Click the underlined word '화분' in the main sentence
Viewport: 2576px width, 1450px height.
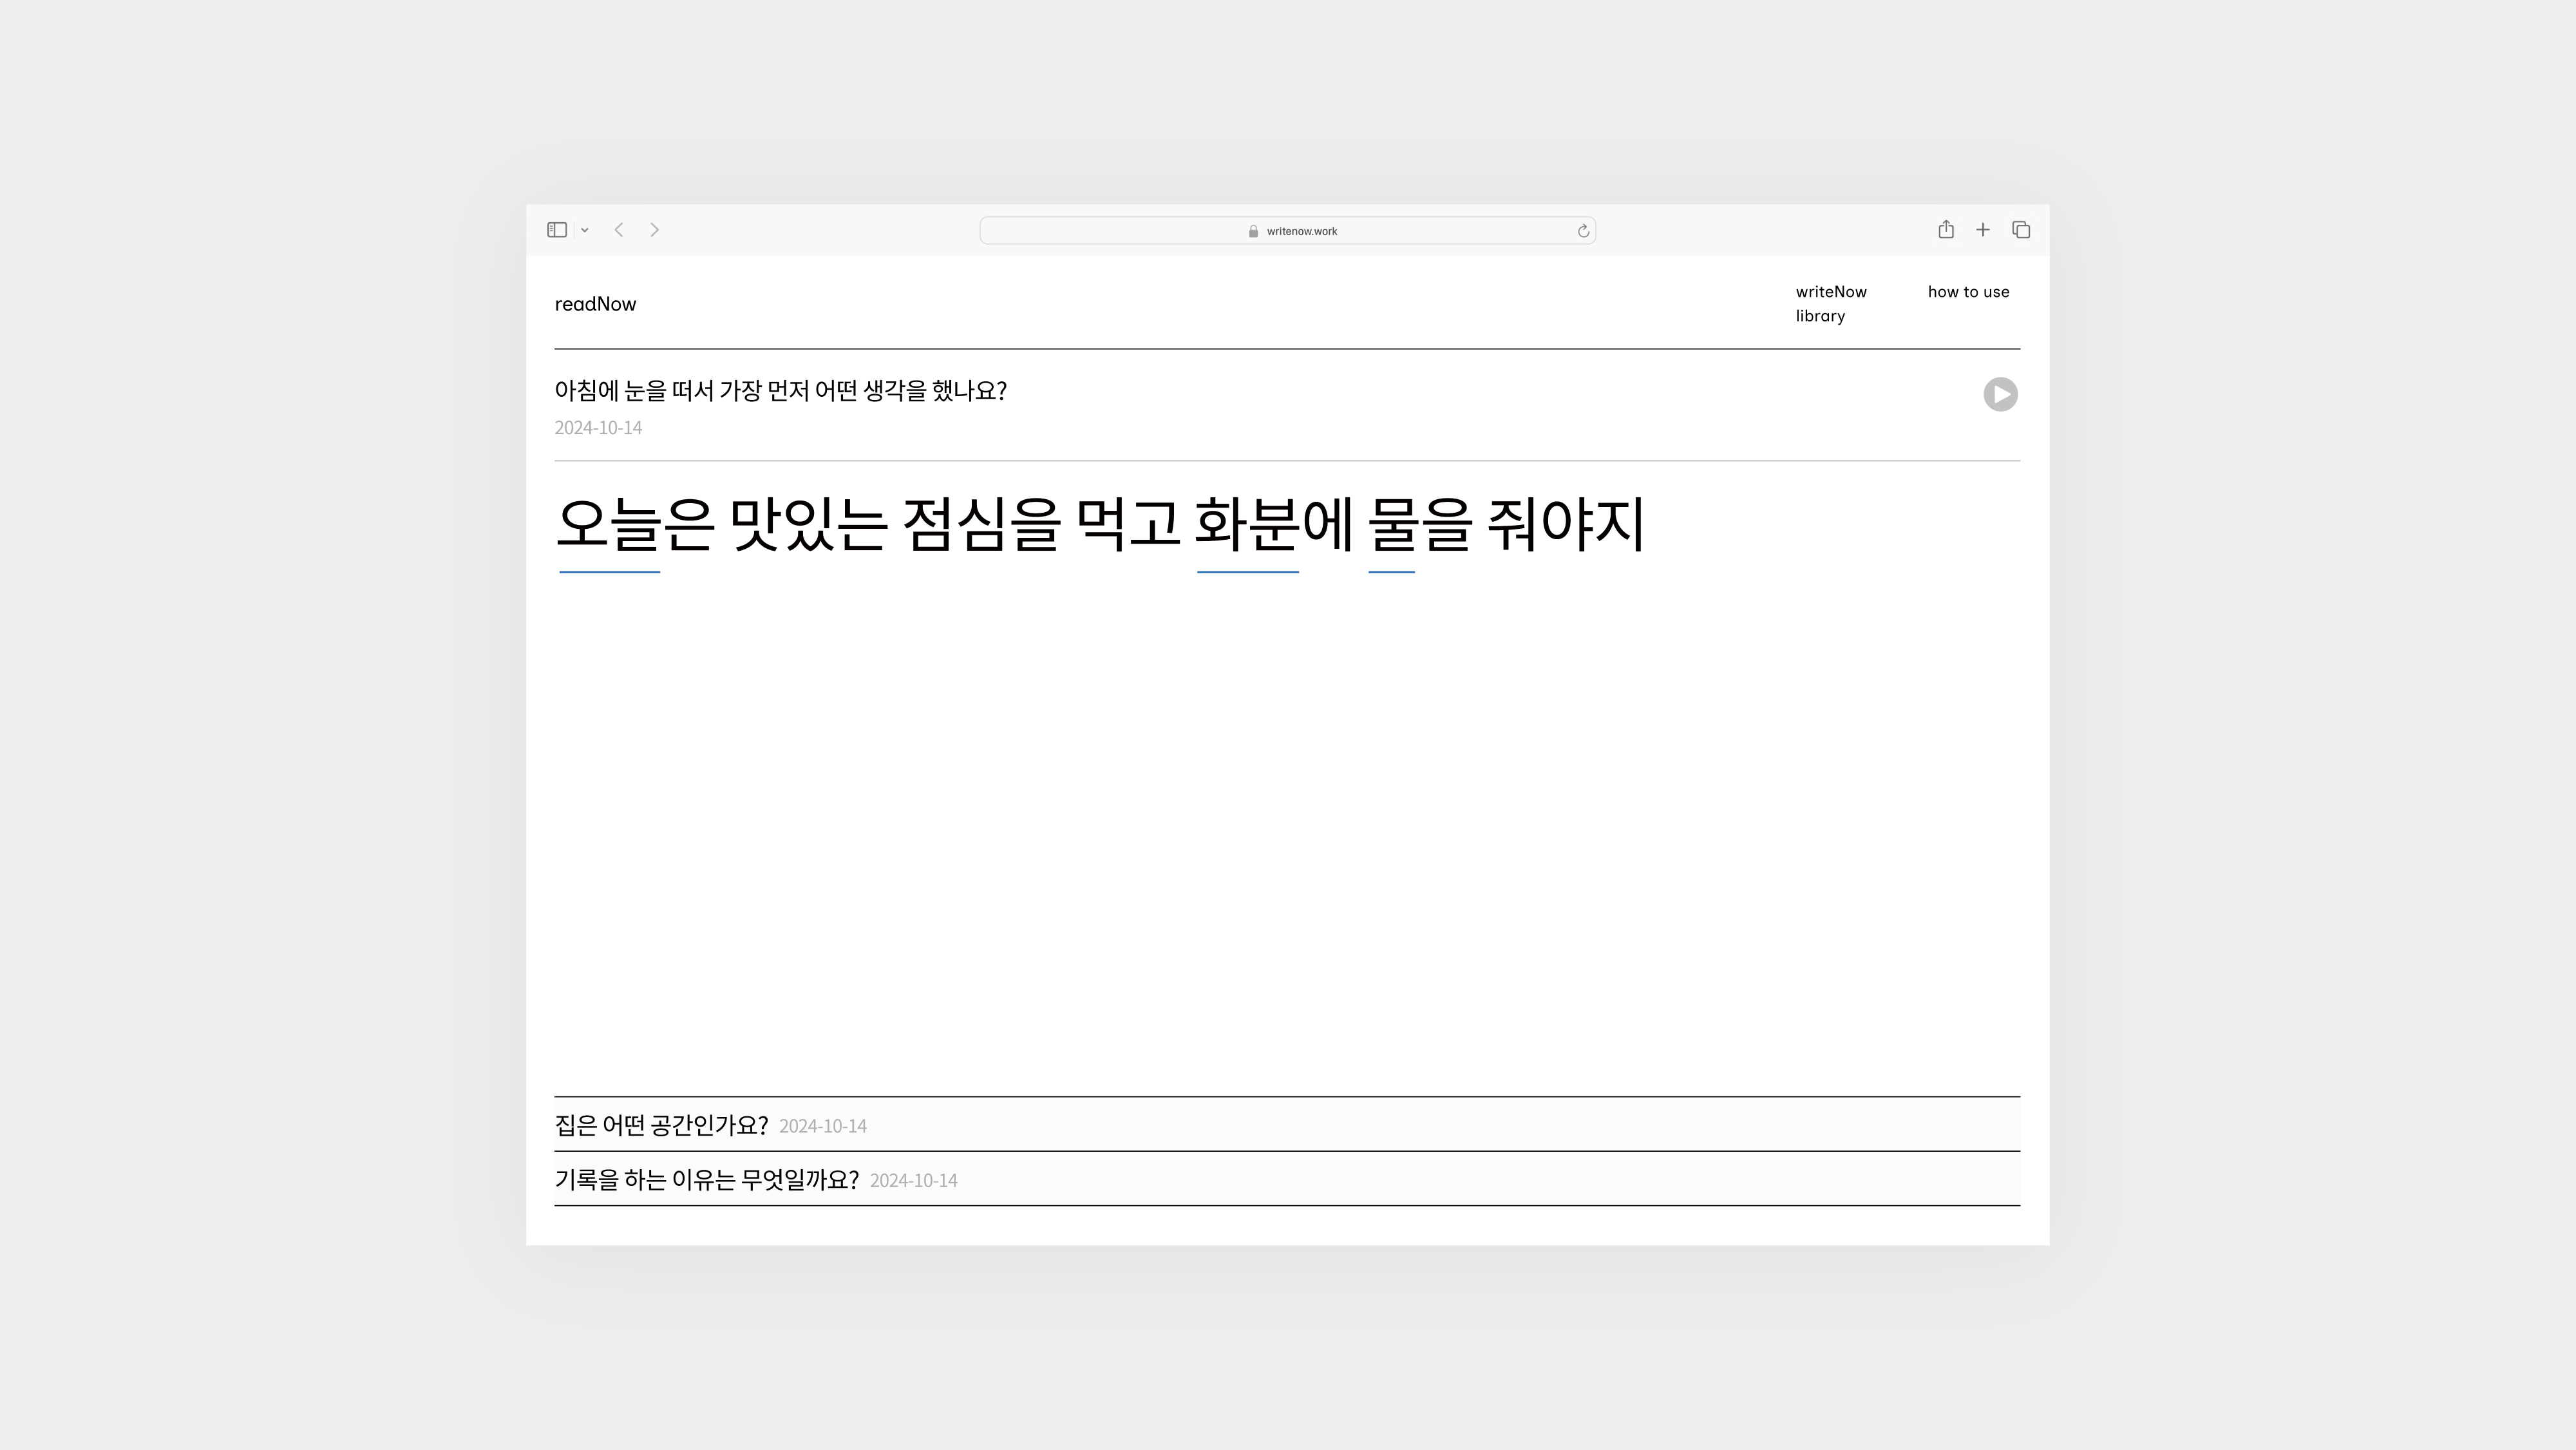(x=1247, y=525)
